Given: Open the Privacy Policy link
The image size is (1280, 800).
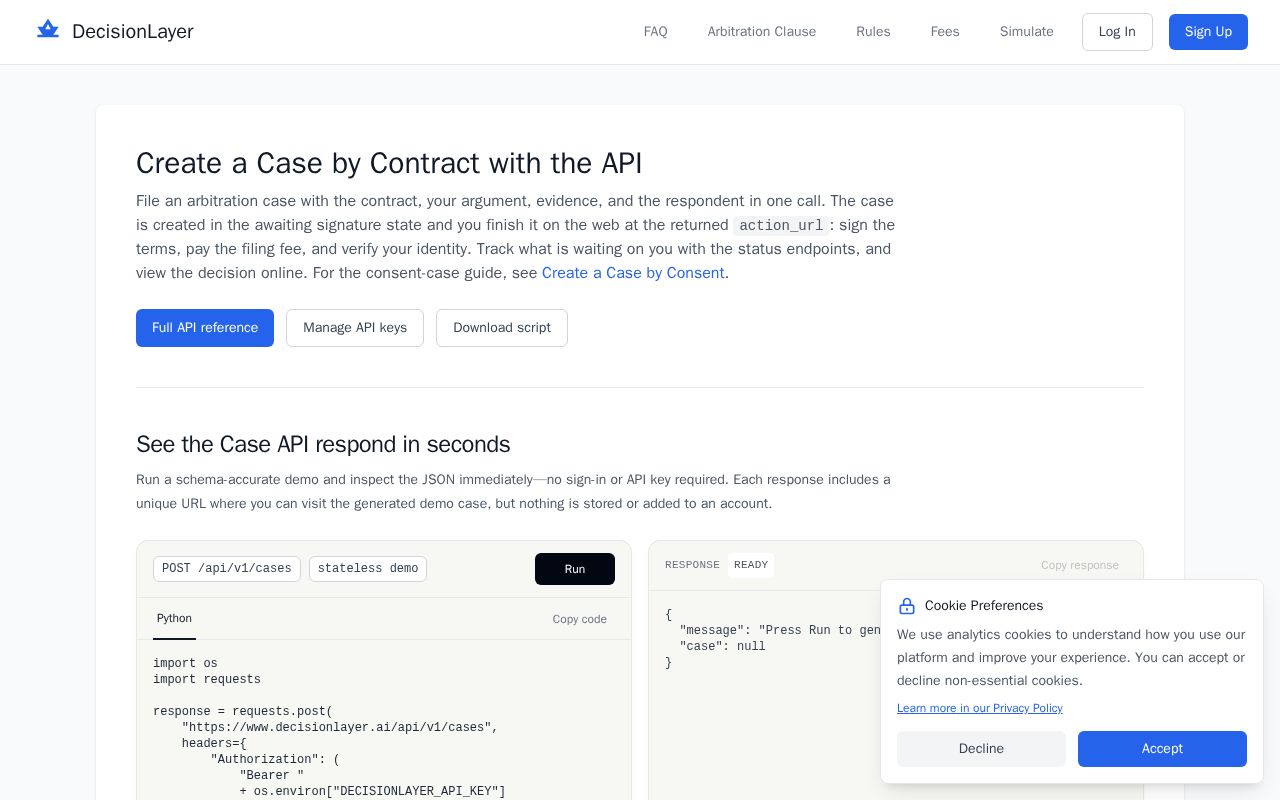Looking at the screenshot, I should [980, 708].
